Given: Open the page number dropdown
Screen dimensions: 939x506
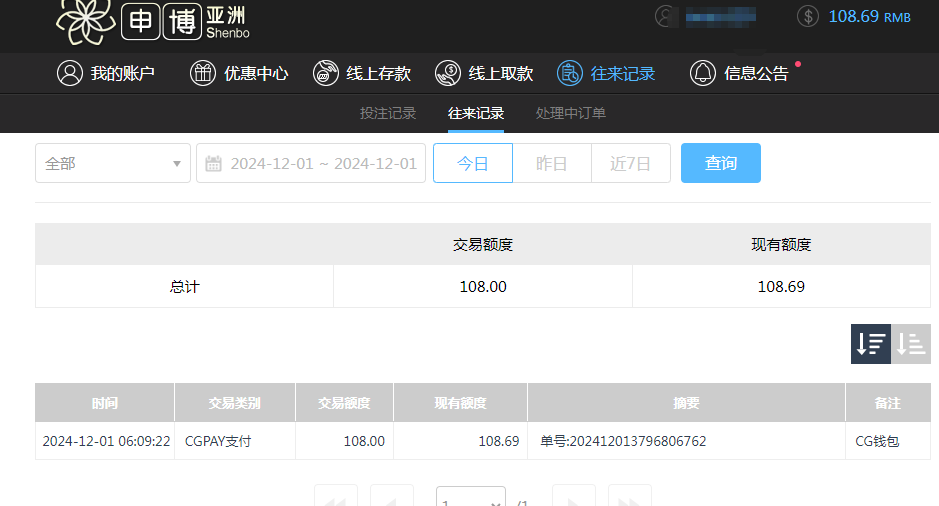Looking at the screenshot, I should [470, 501].
